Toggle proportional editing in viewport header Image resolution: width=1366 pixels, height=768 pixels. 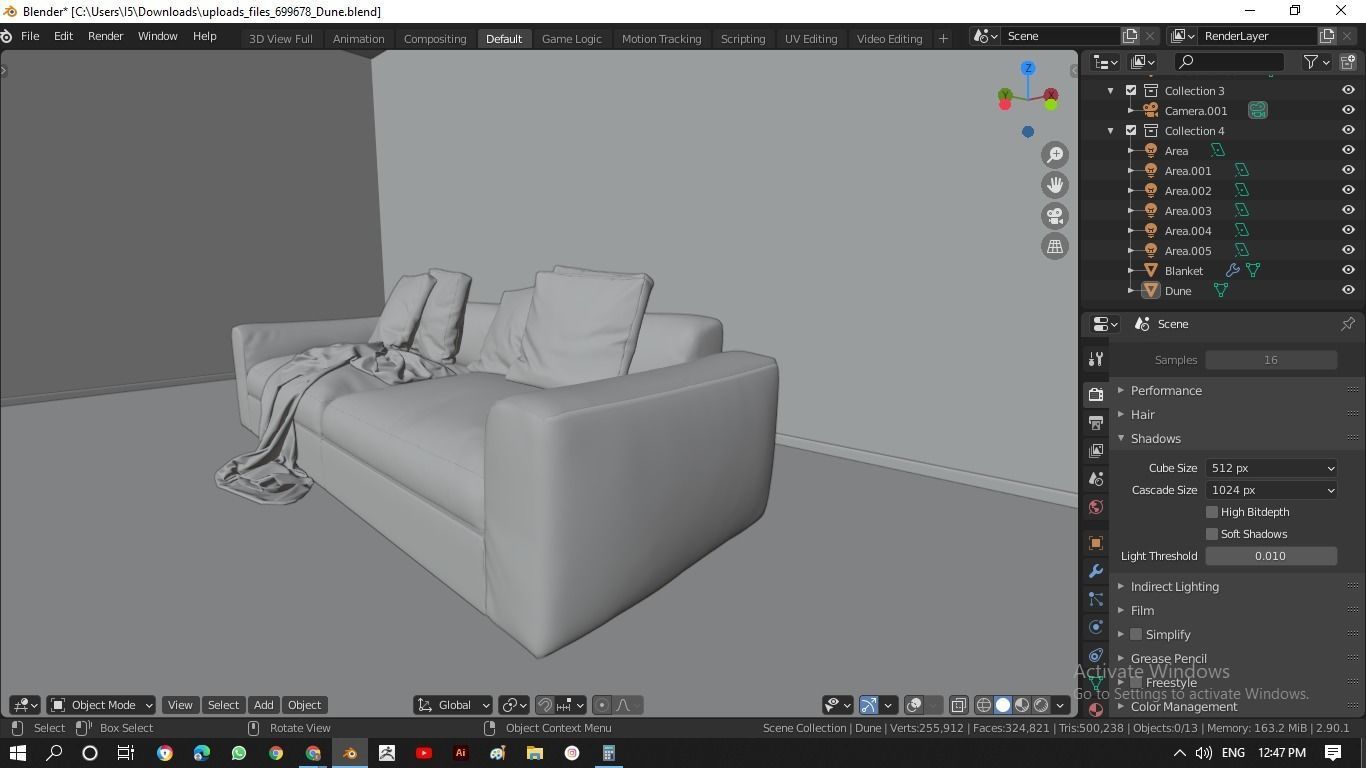tap(602, 705)
